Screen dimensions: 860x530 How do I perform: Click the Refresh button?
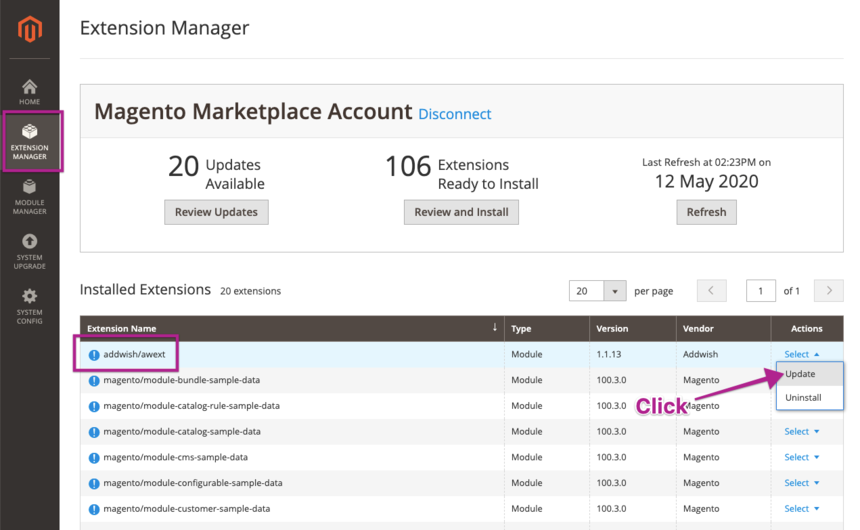coord(706,212)
